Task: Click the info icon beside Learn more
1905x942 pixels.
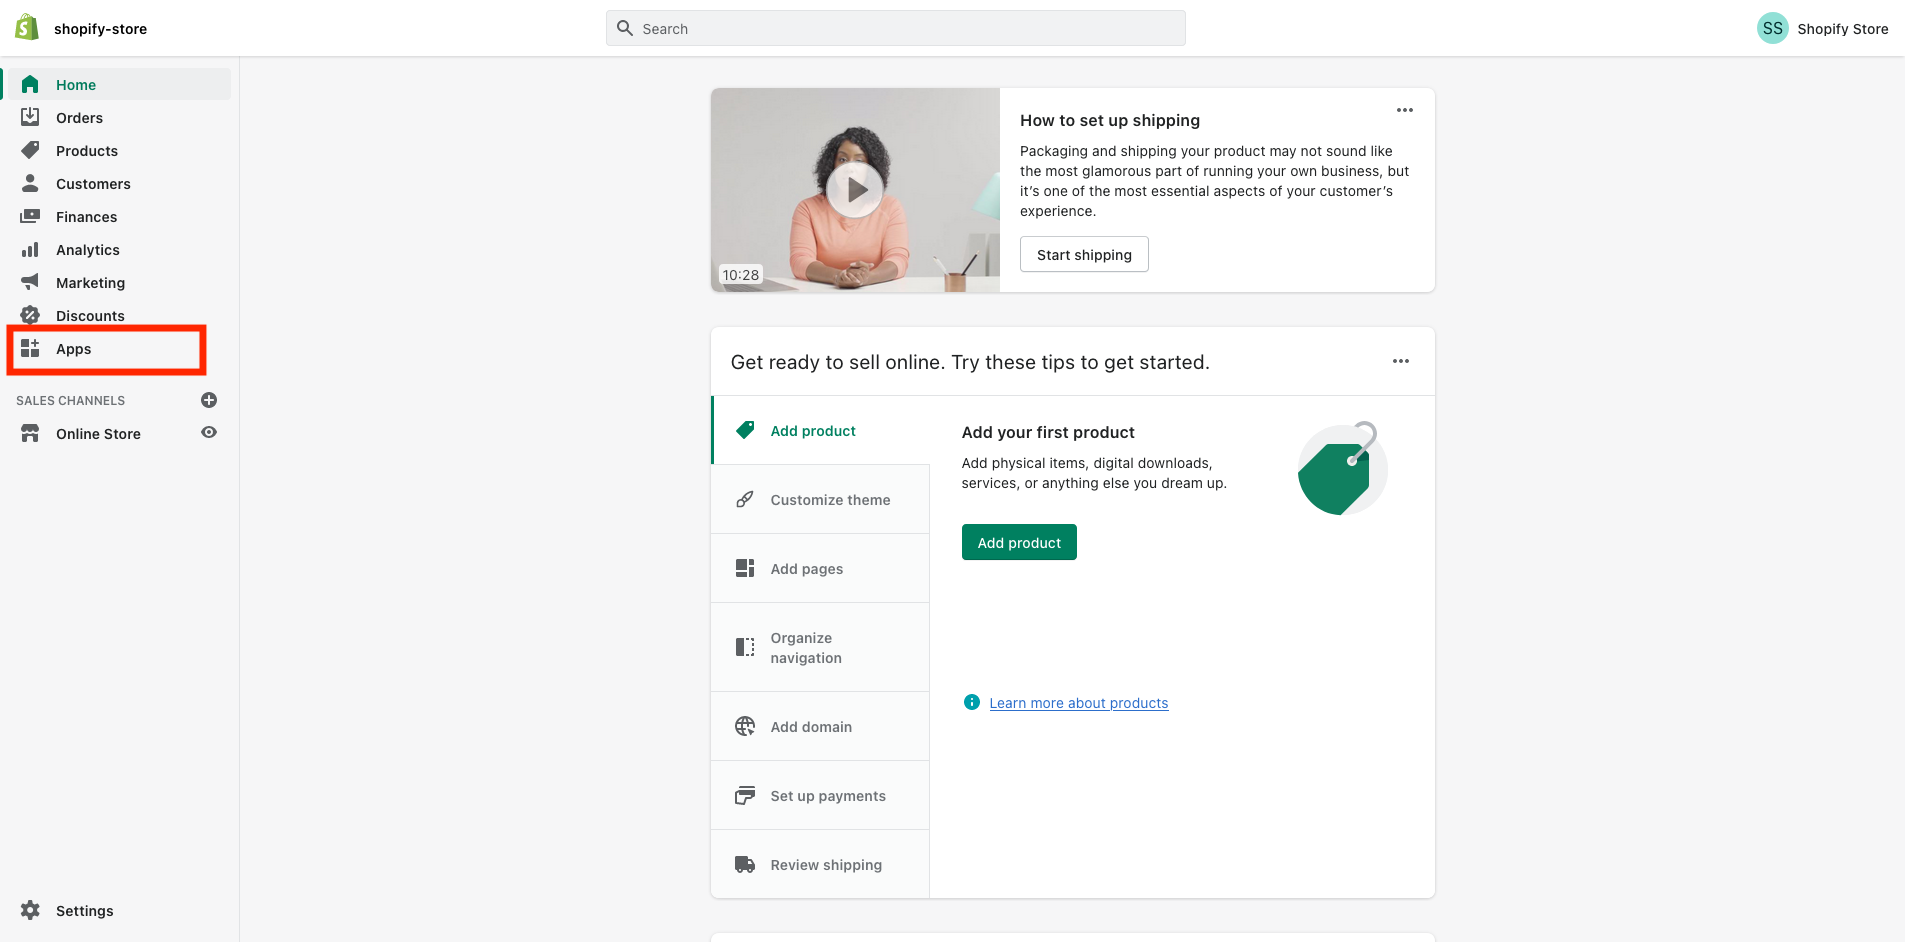Action: [971, 702]
